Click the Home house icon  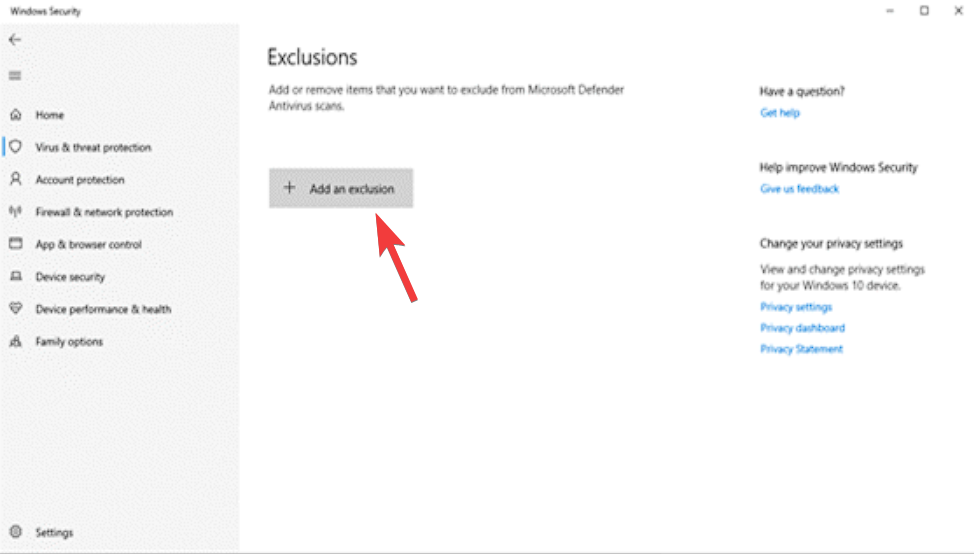(x=15, y=115)
